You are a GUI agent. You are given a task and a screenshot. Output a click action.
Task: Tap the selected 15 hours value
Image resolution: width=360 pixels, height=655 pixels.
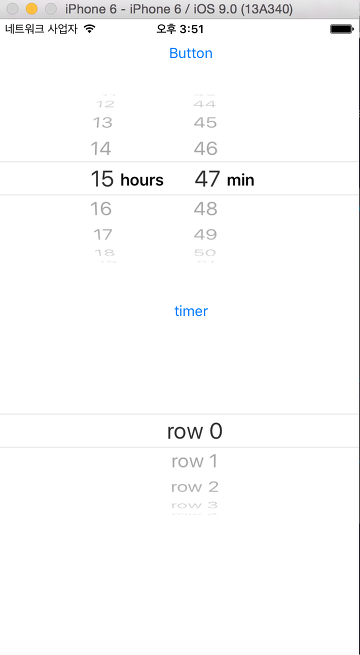127,179
